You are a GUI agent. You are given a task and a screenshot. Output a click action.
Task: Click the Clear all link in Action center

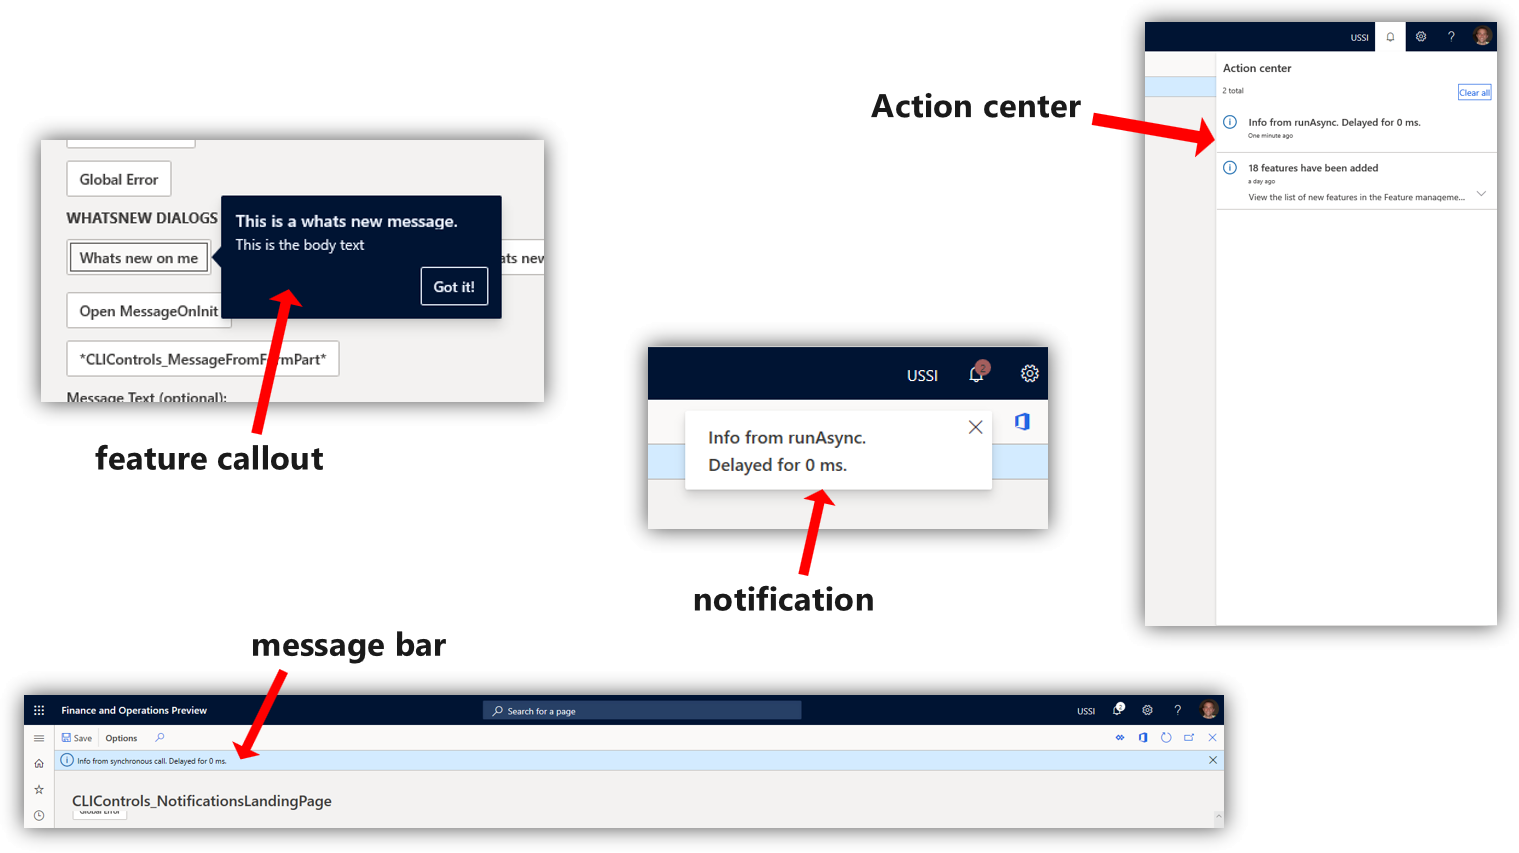[1474, 93]
